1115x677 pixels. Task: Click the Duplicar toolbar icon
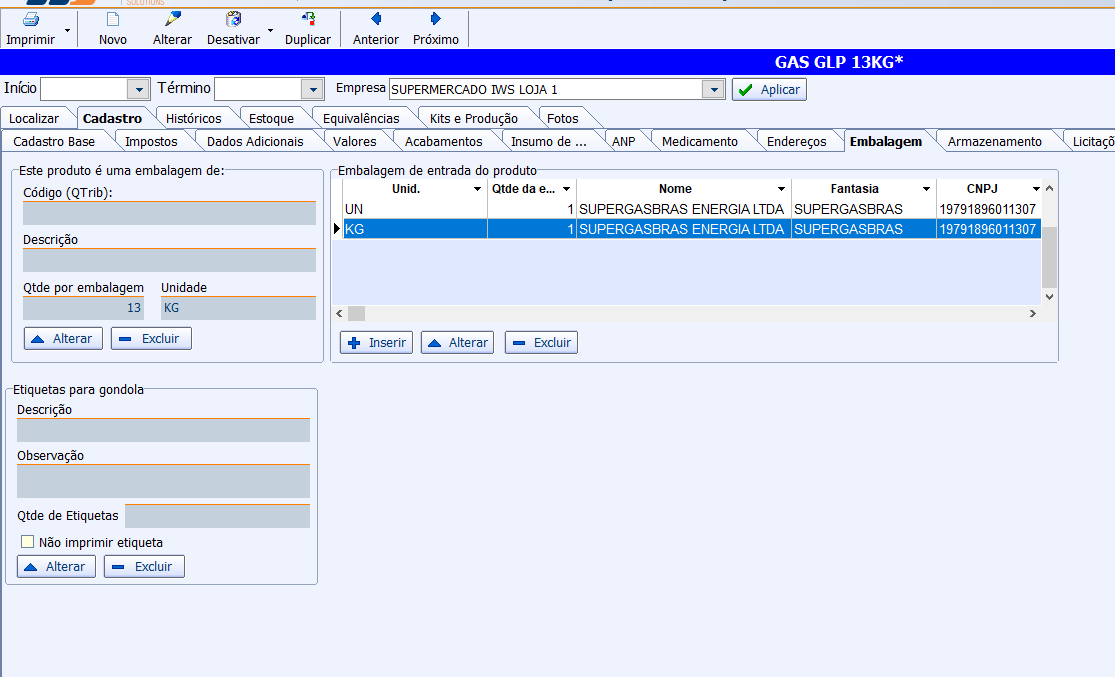click(x=307, y=19)
